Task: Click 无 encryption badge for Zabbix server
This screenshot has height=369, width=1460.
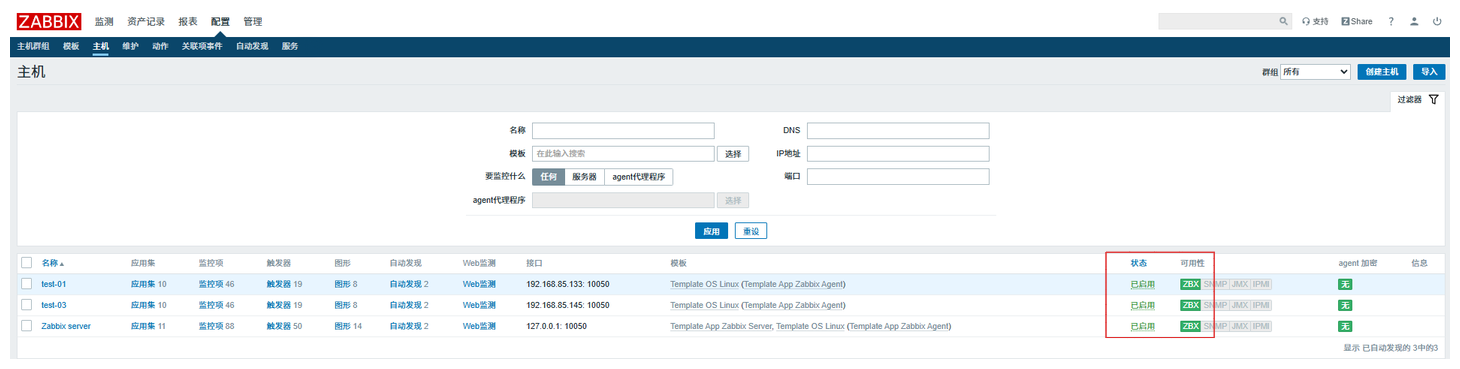Action: (1345, 326)
